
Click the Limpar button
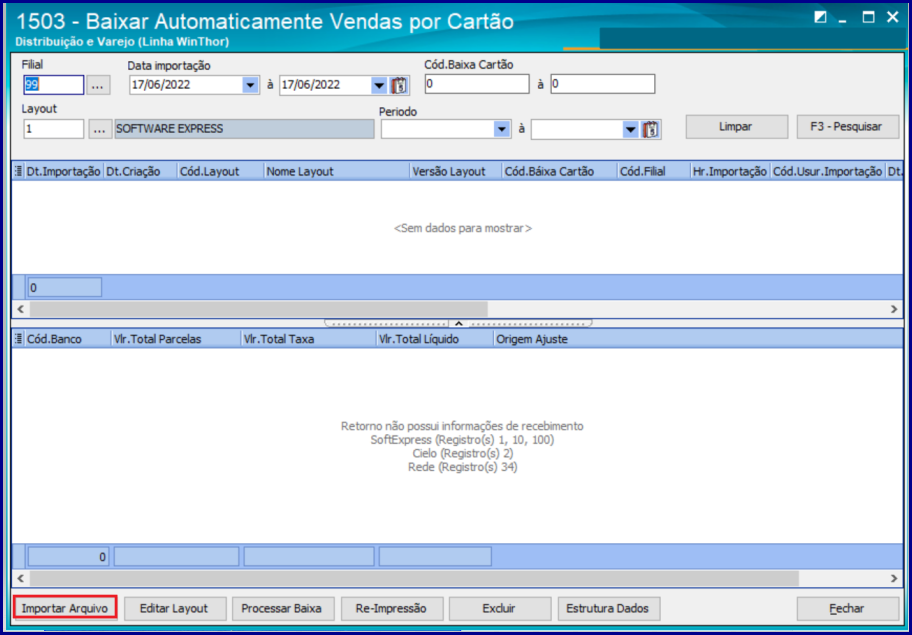735,127
